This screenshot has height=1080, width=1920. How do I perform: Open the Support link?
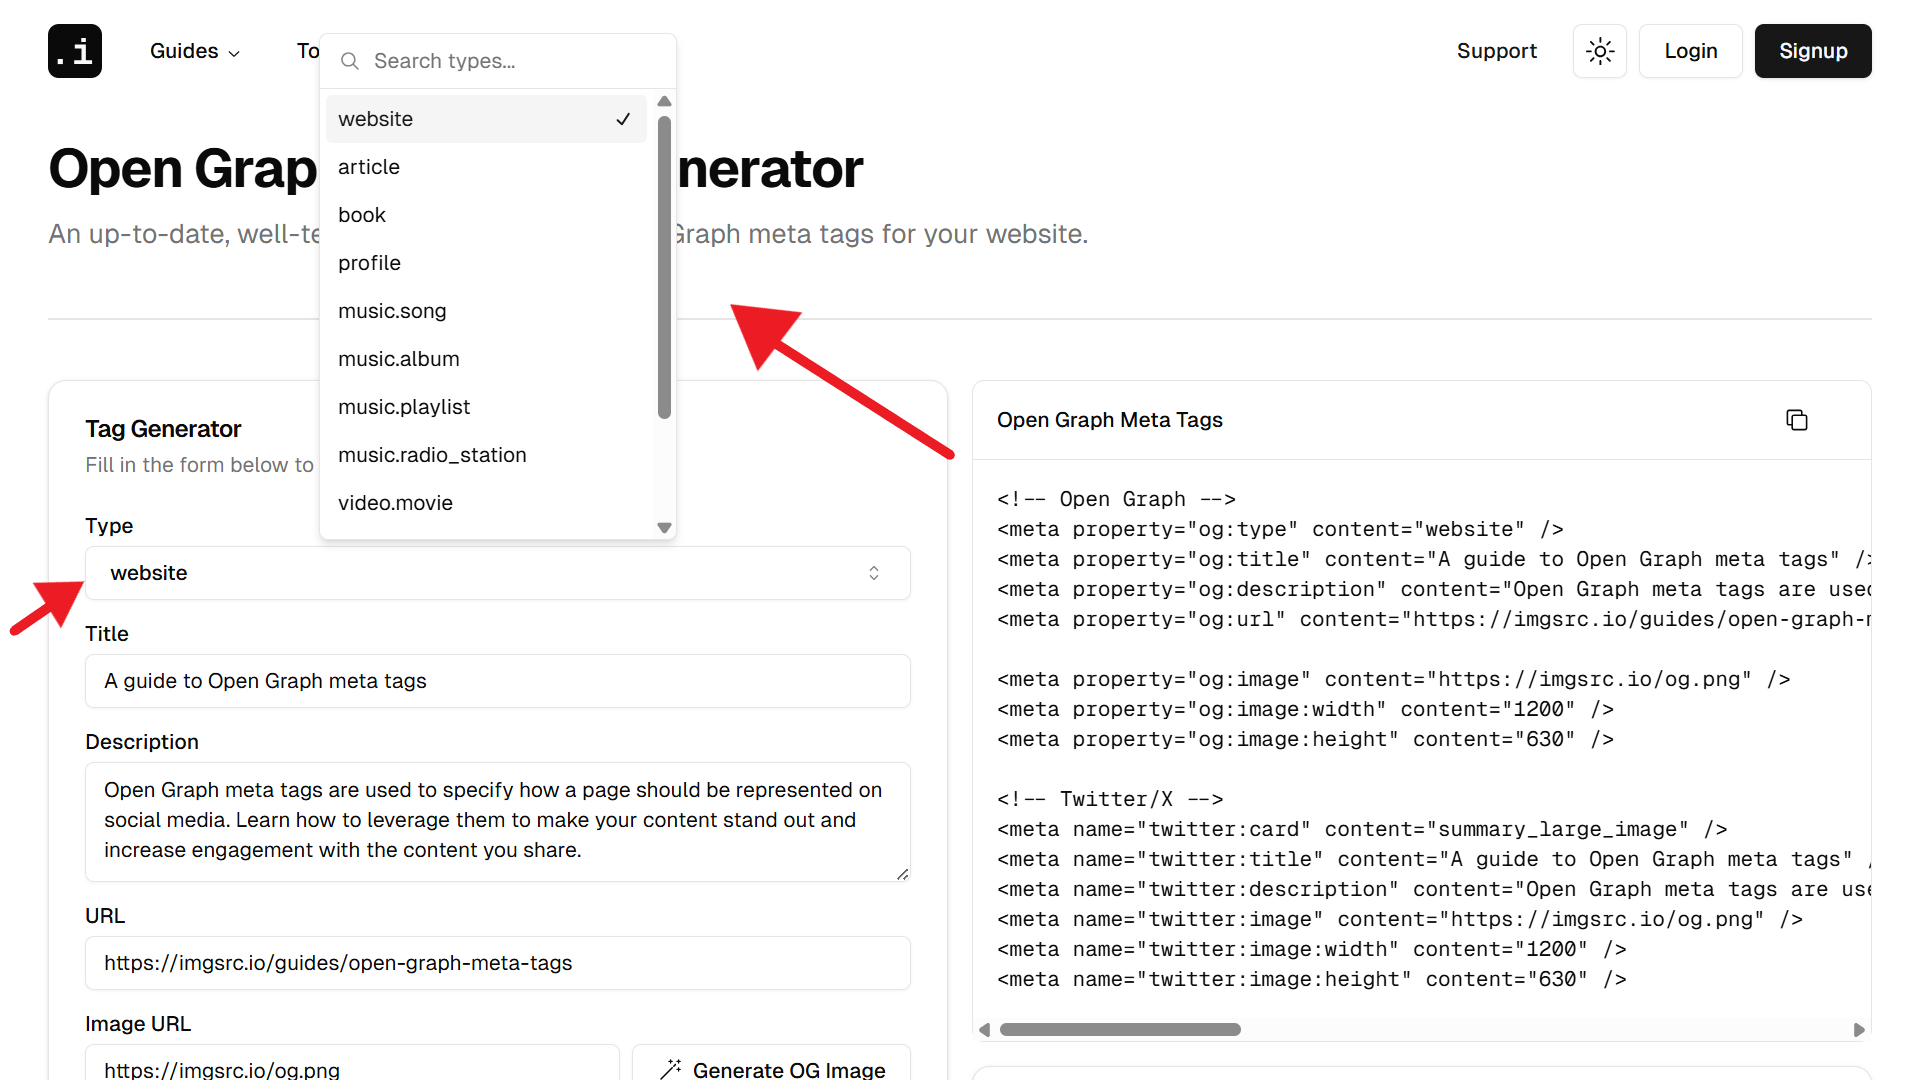(1497, 51)
